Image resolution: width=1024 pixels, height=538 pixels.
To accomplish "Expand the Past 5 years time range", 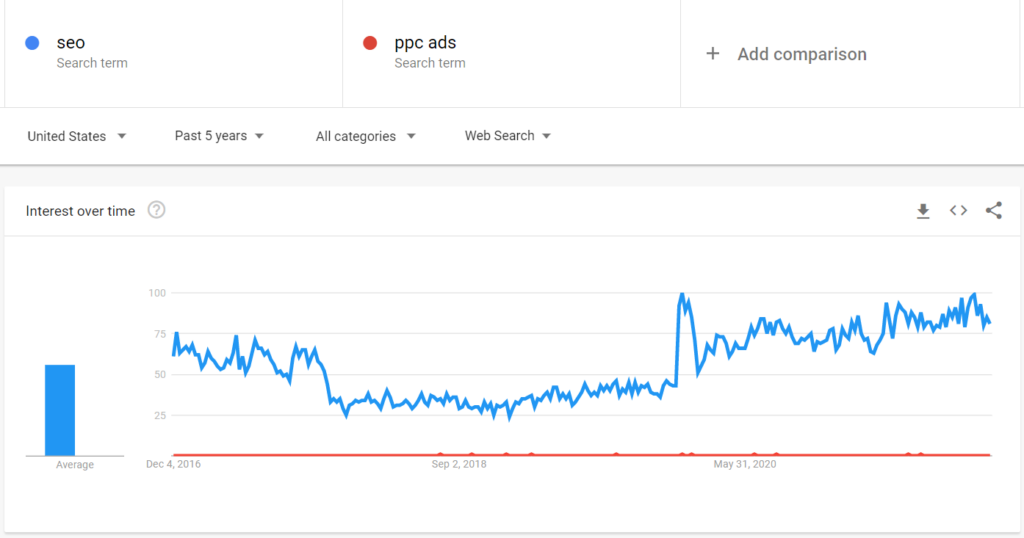I will [x=219, y=136].
